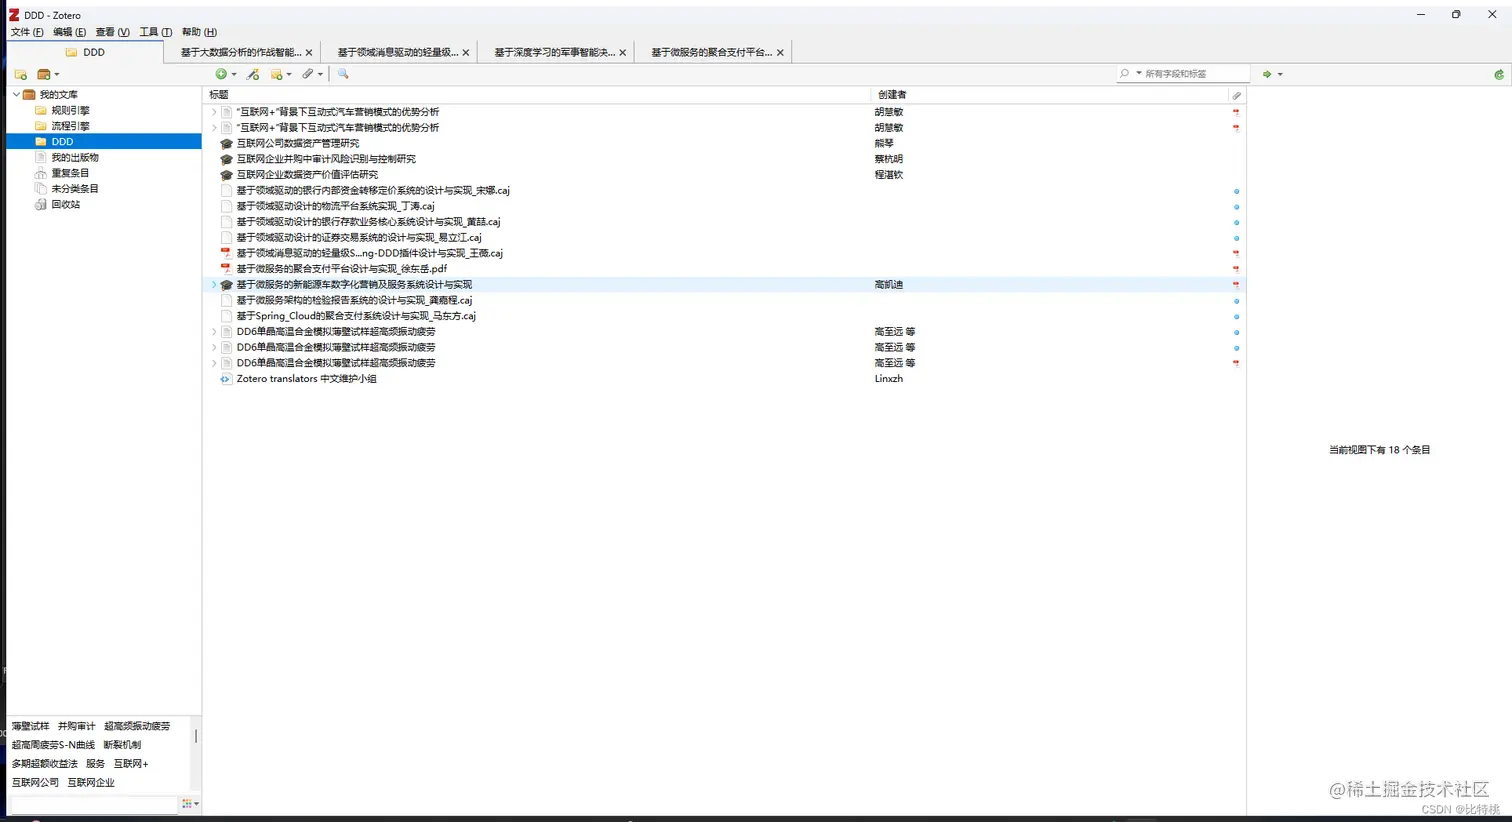Image resolution: width=1512 pixels, height=822 pixels.
Task: Click the New Collection icon in toolbar
Action: click(x=20, y=75)
